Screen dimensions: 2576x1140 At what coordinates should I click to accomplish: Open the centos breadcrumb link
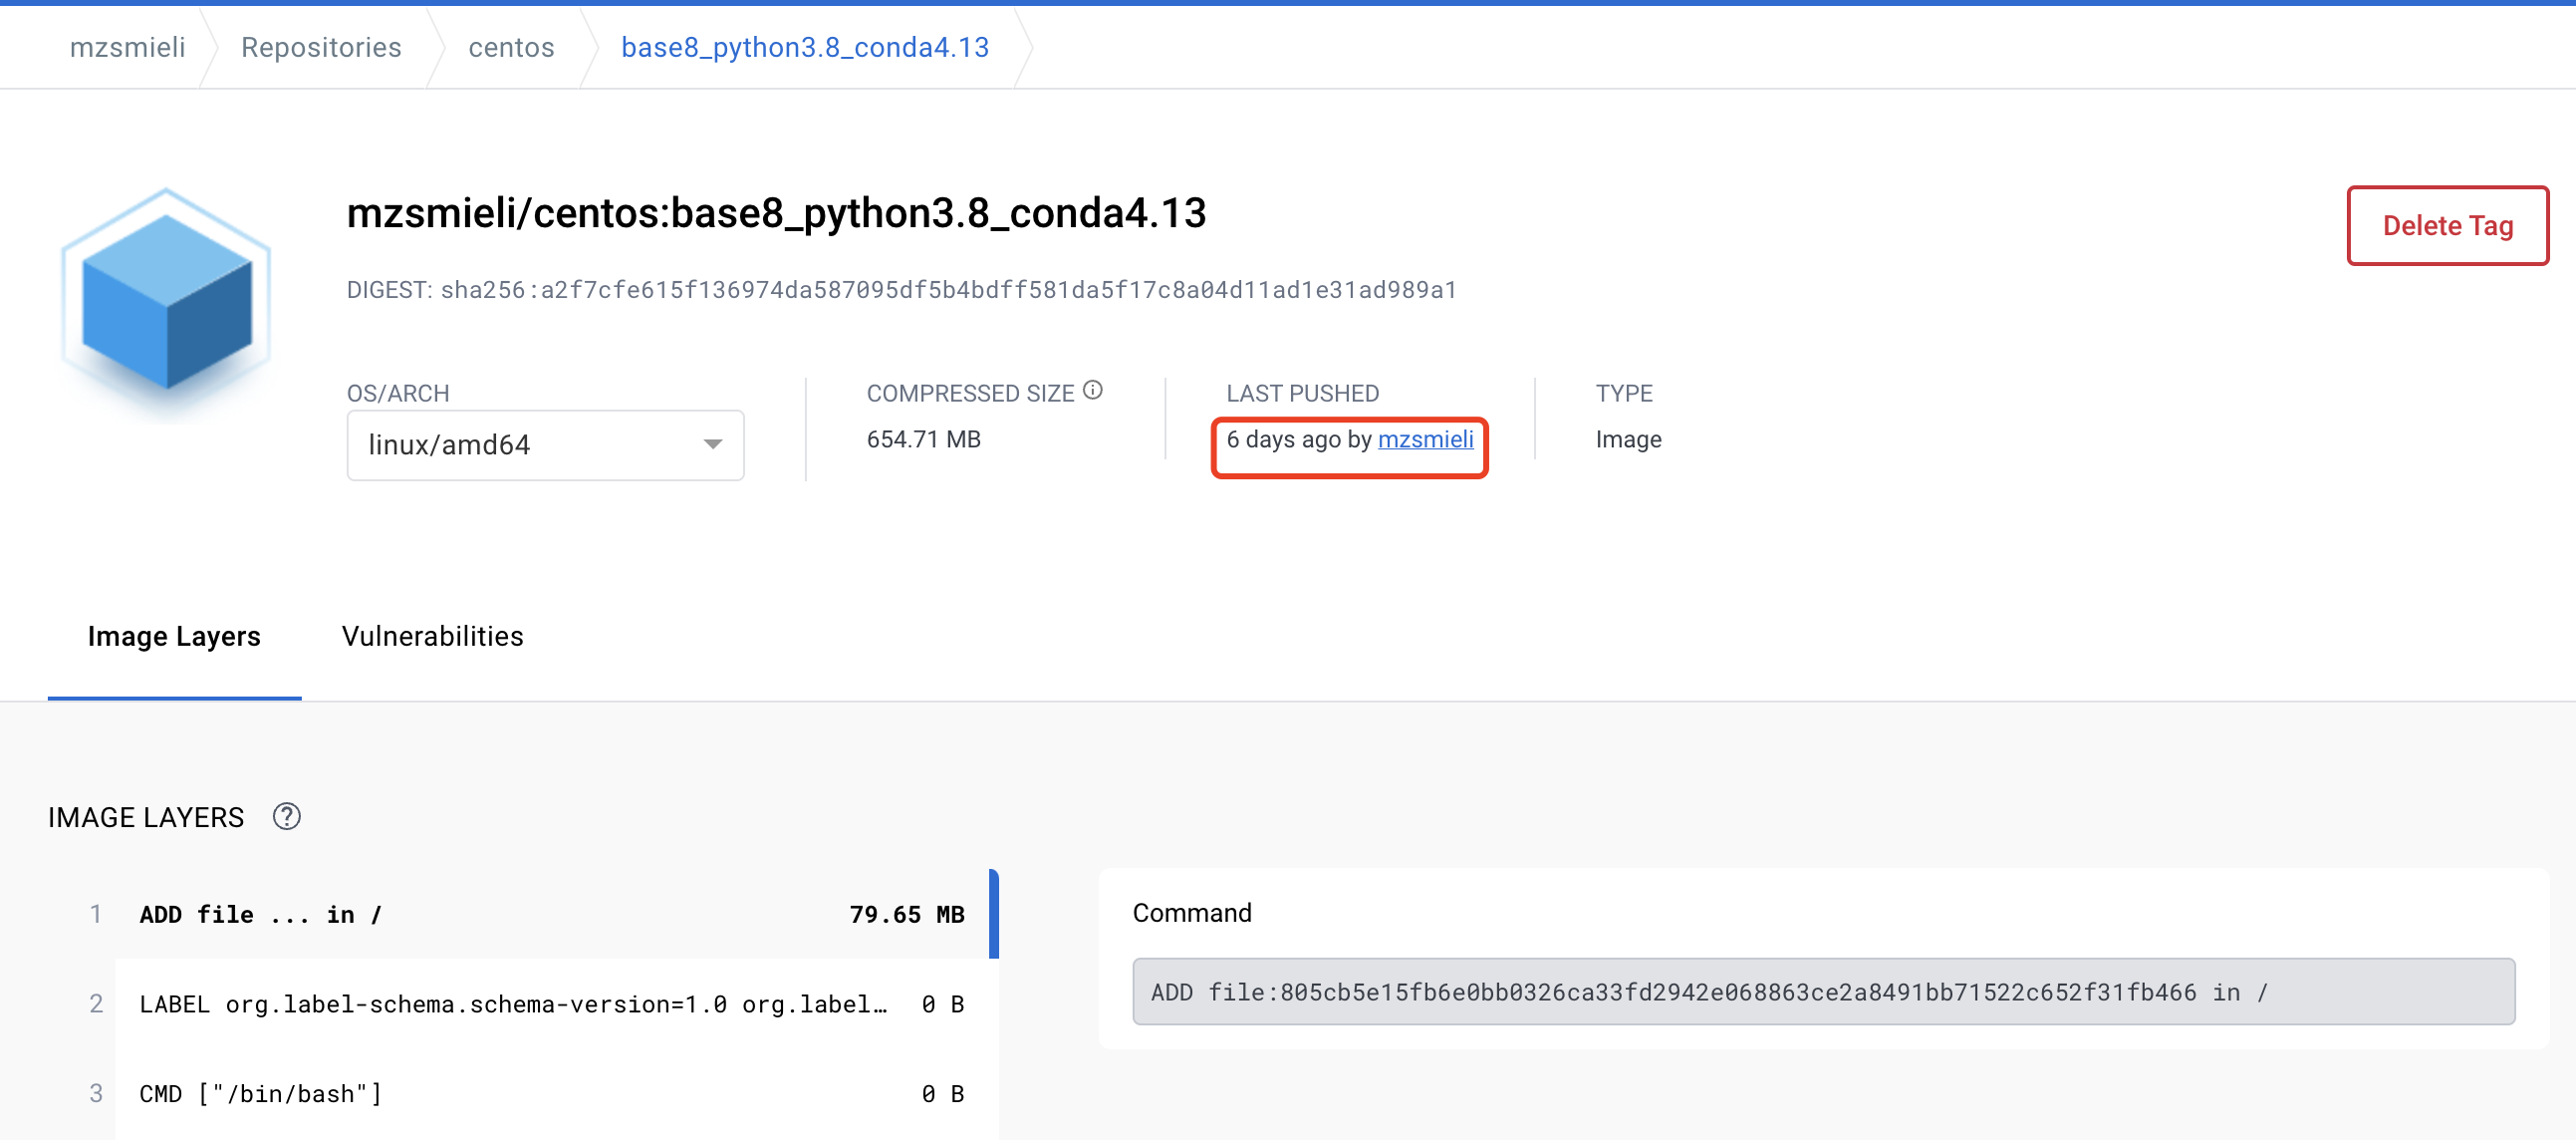(x=511, y=47)
